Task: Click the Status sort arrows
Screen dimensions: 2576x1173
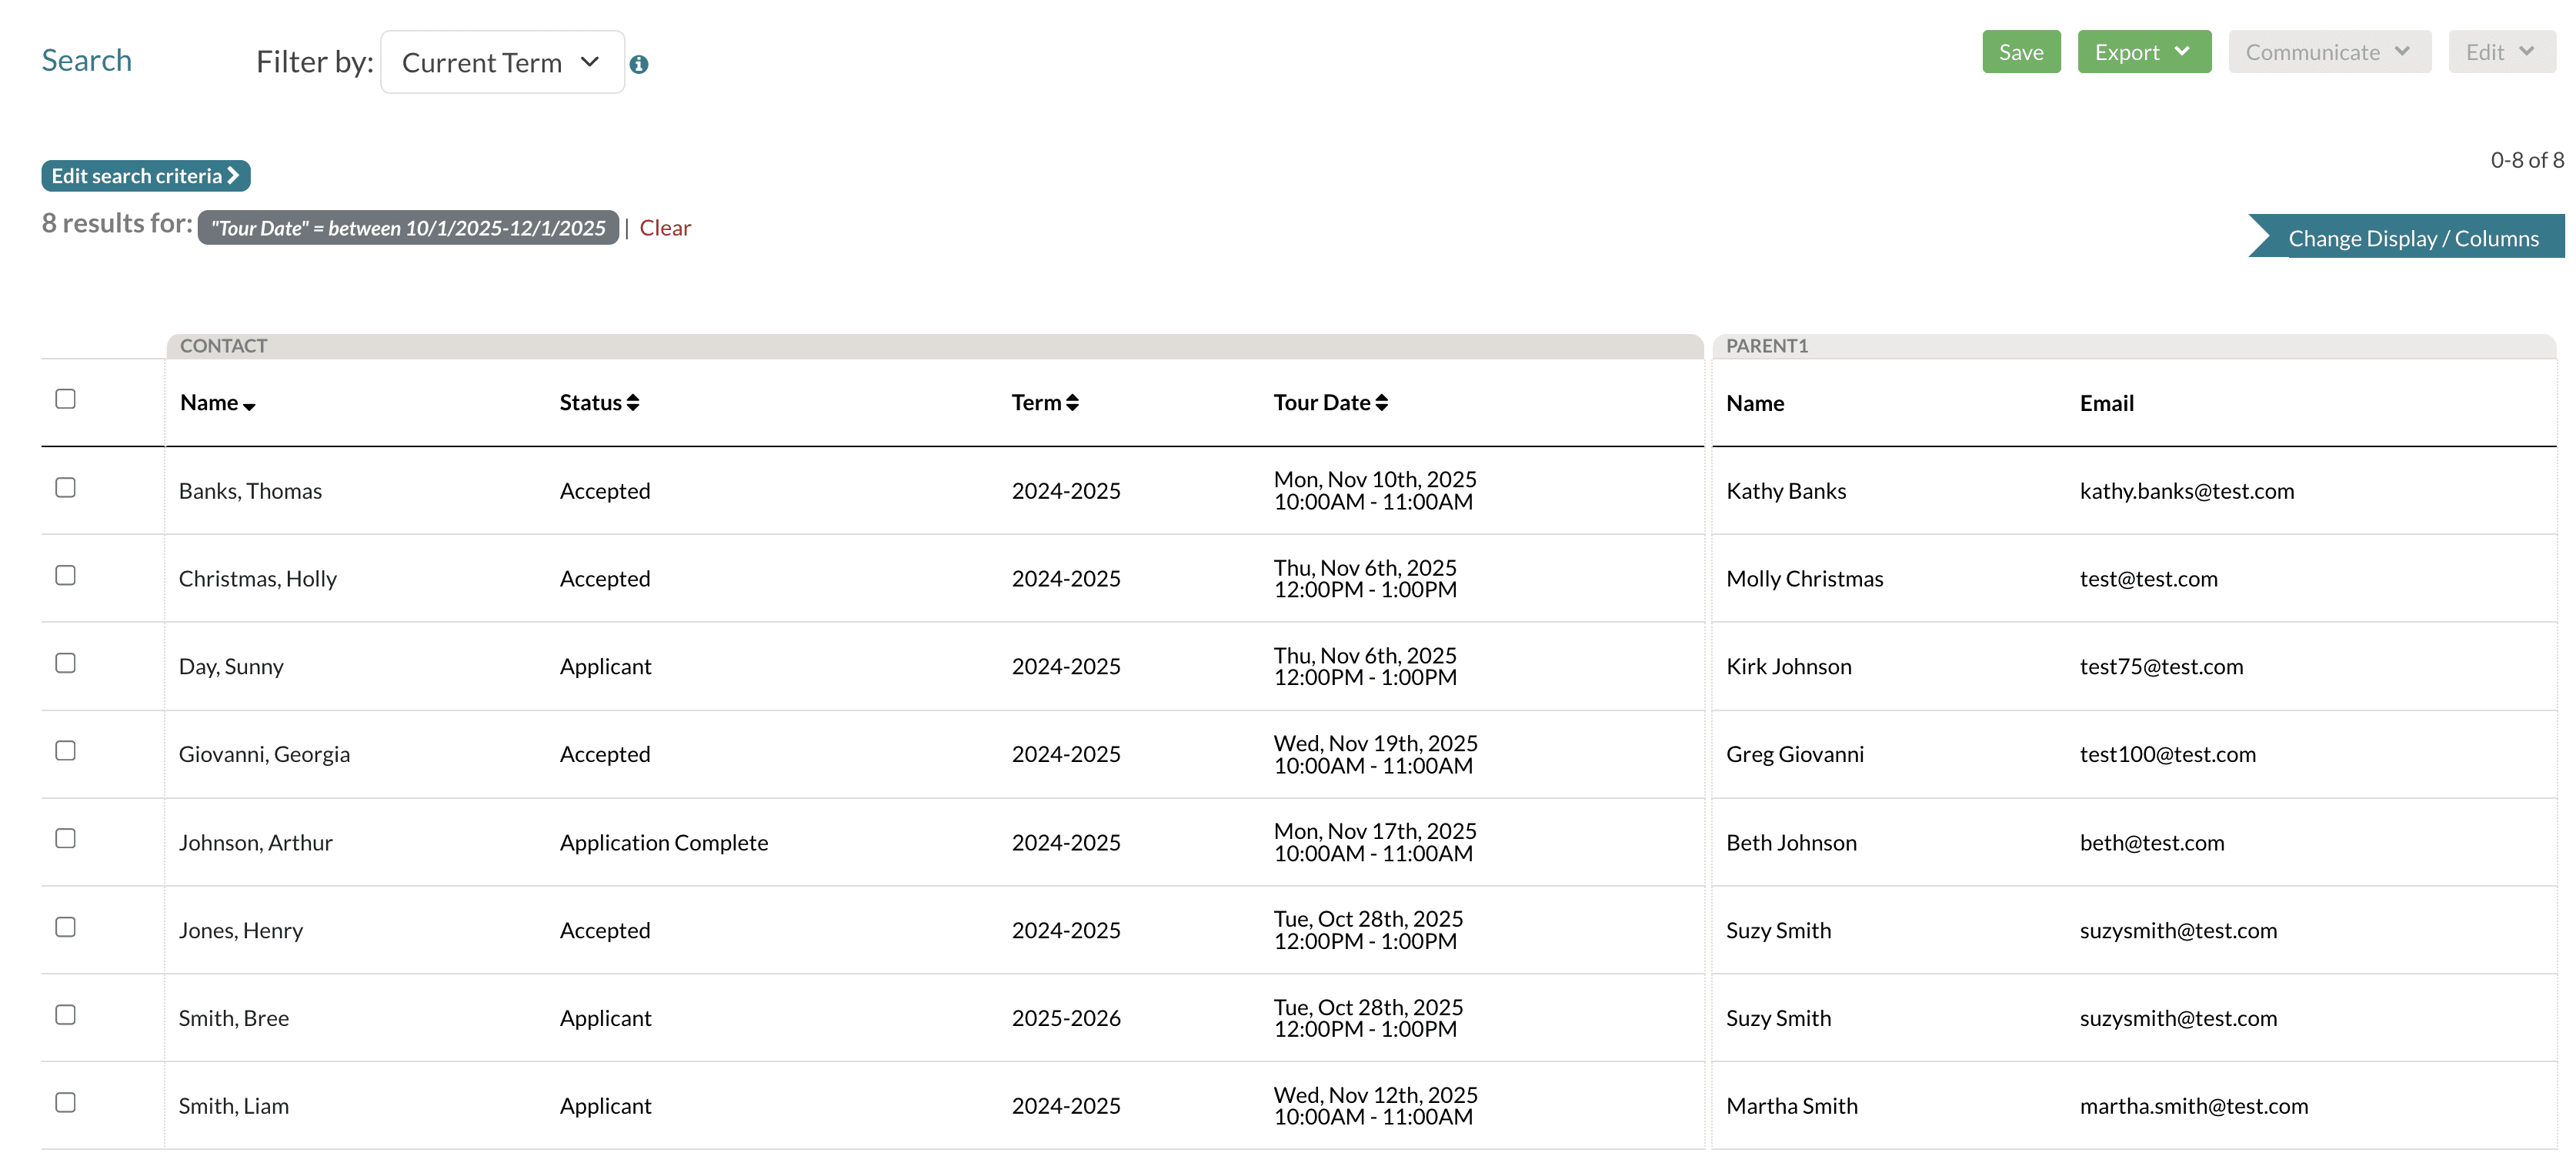Action: tap(633, 403)
